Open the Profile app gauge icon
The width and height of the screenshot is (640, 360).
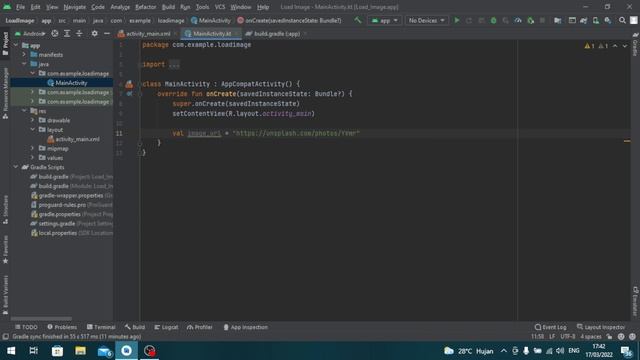pos(518,20)
